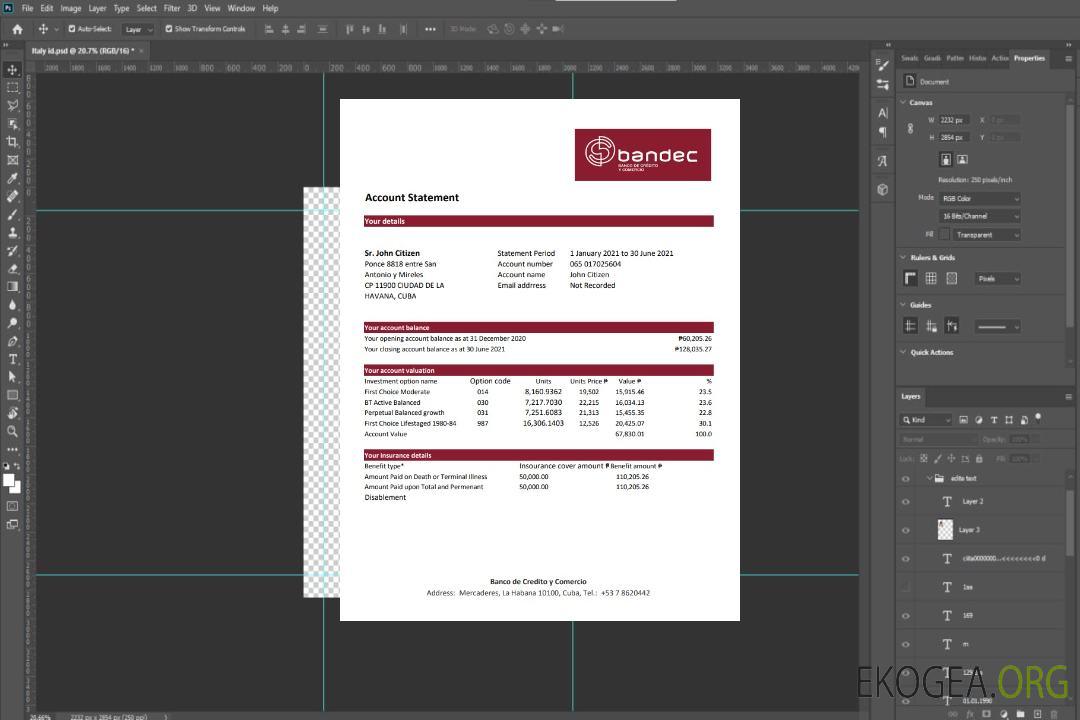Toggle rulers visibility in Rulers & Grids
This screenshot has height=720, width=1080.
[x=910, y=278]
